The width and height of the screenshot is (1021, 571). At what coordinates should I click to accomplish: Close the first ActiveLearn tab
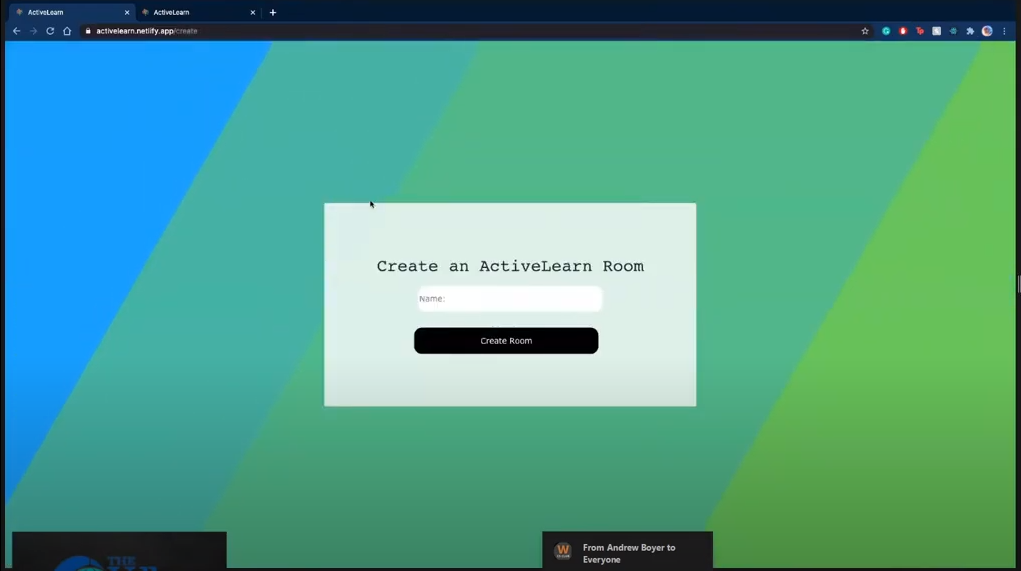127,12
